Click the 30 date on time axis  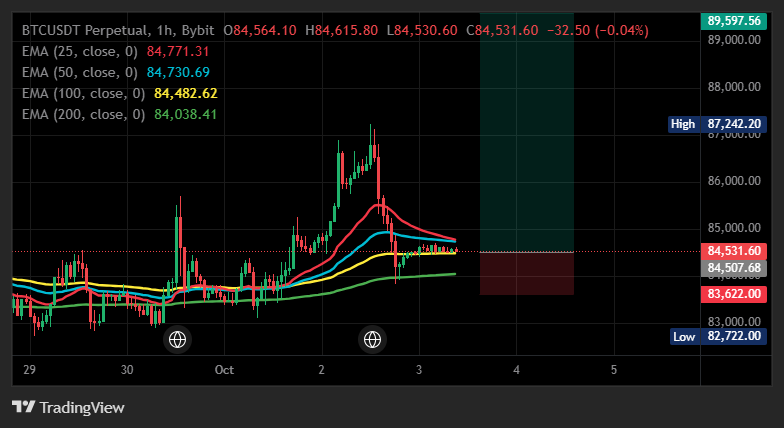click(x=127, y=370)
